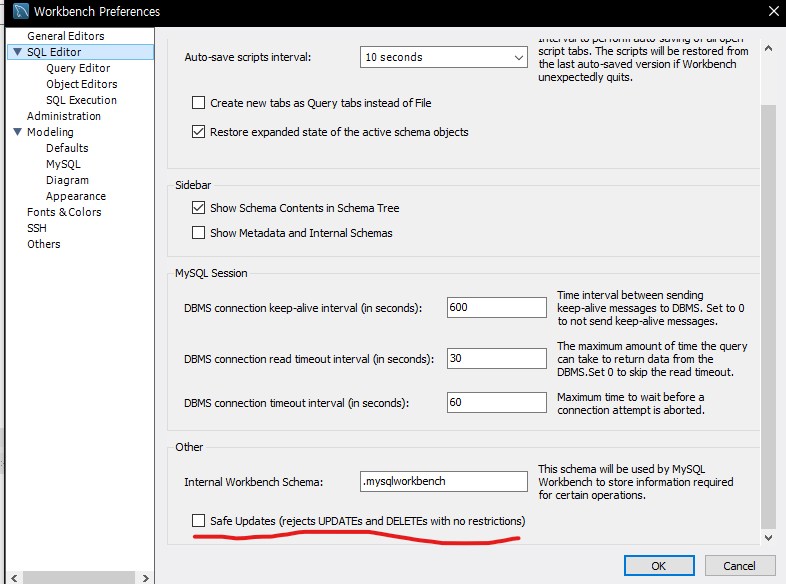Click the Auto-save scripts interval label
The height and width of the screenshot is (584, 786).
248,57
